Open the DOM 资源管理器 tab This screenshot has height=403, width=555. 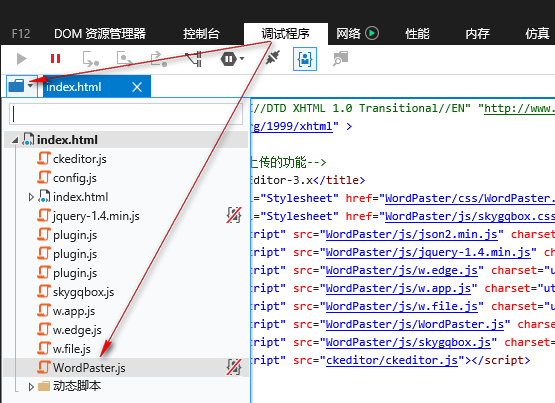coord(100,34)
